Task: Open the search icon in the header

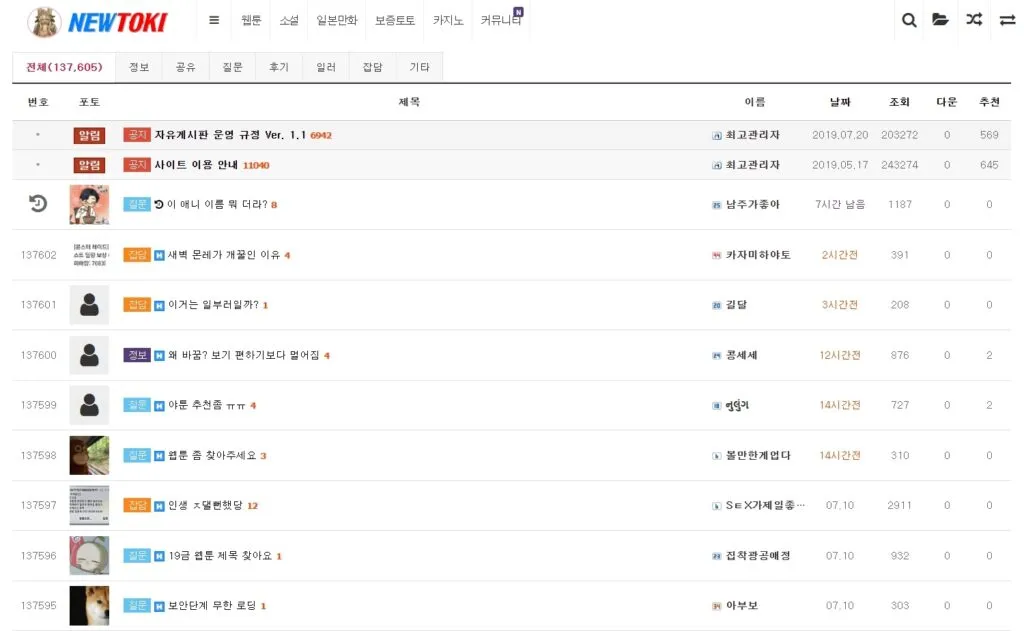Action: point(908,20)
